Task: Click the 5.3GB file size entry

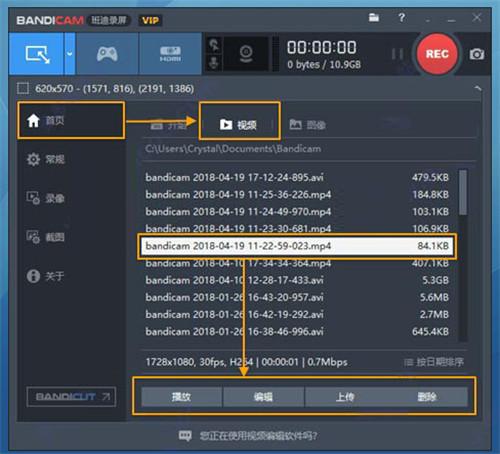Action: pyautogui.click(x=435, y=280)
